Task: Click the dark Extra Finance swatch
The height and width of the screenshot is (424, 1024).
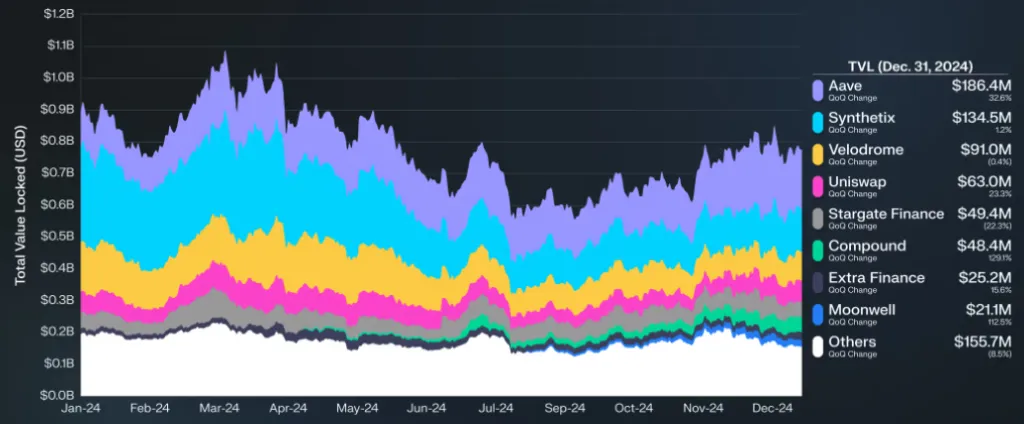Action: point(818,283)
